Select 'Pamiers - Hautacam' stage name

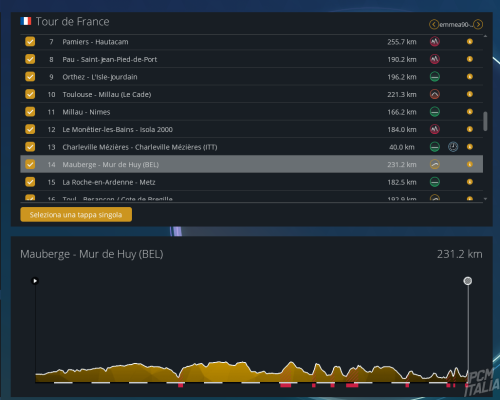[95, 42]
